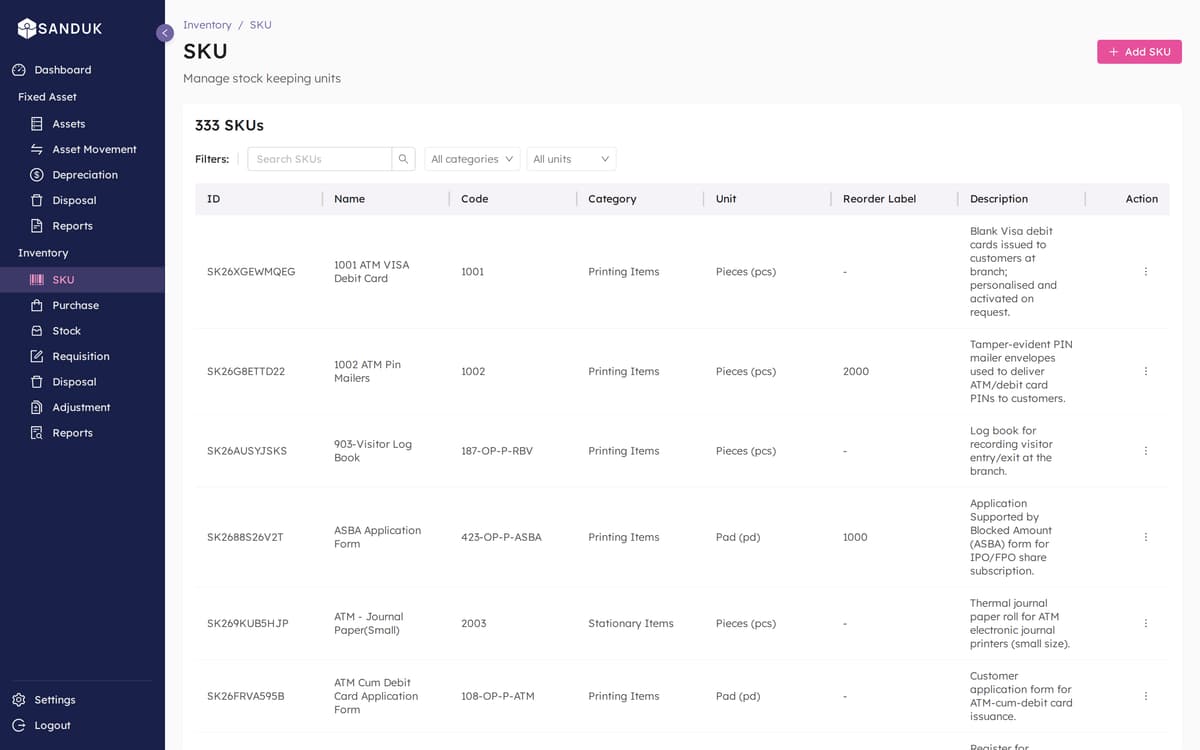Click the Asset Movement arrows icon
Image resolution: width=1200 pixels, height=750 pixels.
click(x=37, y=149)
